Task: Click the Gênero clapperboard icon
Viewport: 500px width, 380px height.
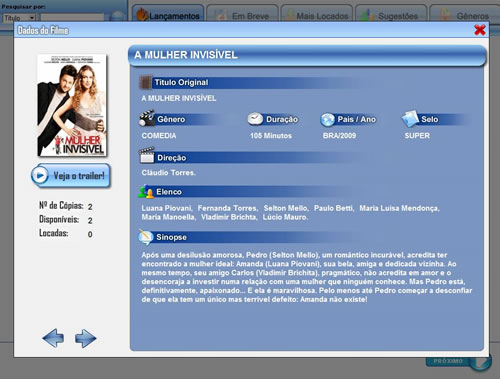Action: point(147,118)
